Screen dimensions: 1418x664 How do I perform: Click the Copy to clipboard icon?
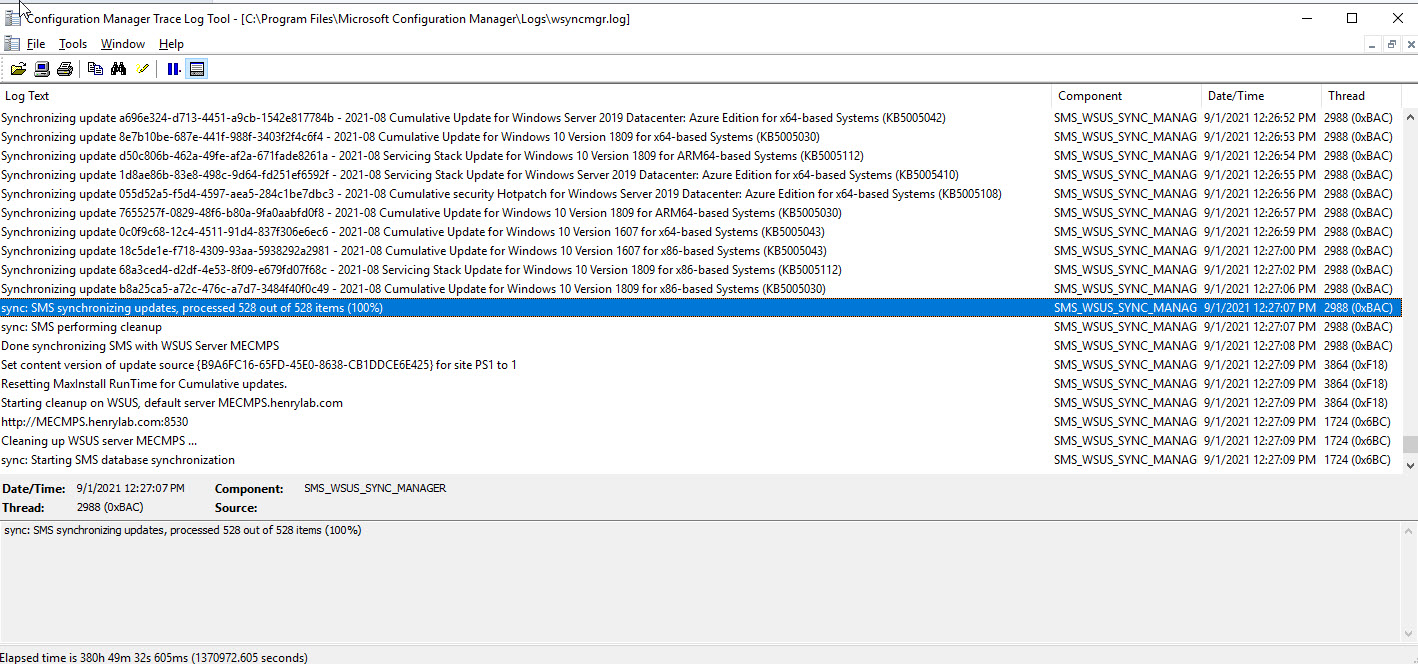pos(95,69)
